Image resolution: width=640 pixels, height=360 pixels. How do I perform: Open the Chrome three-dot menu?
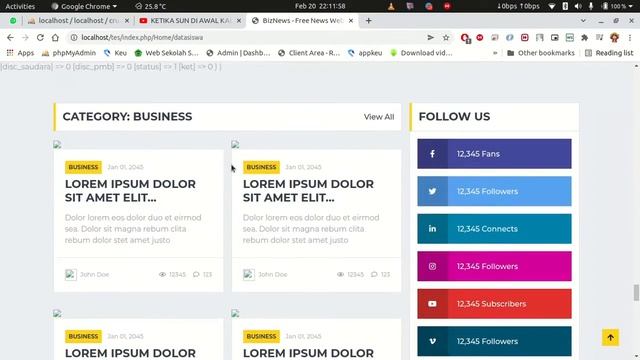(x=630, y=38)
